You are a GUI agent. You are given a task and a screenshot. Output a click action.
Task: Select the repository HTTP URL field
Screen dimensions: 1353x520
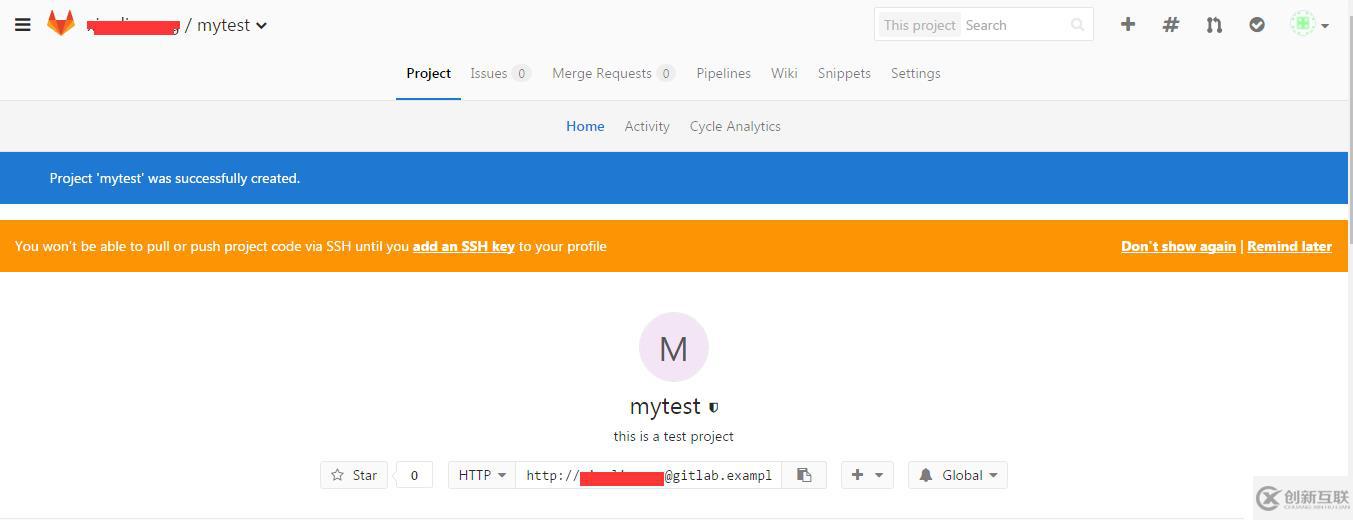point(649,475)
